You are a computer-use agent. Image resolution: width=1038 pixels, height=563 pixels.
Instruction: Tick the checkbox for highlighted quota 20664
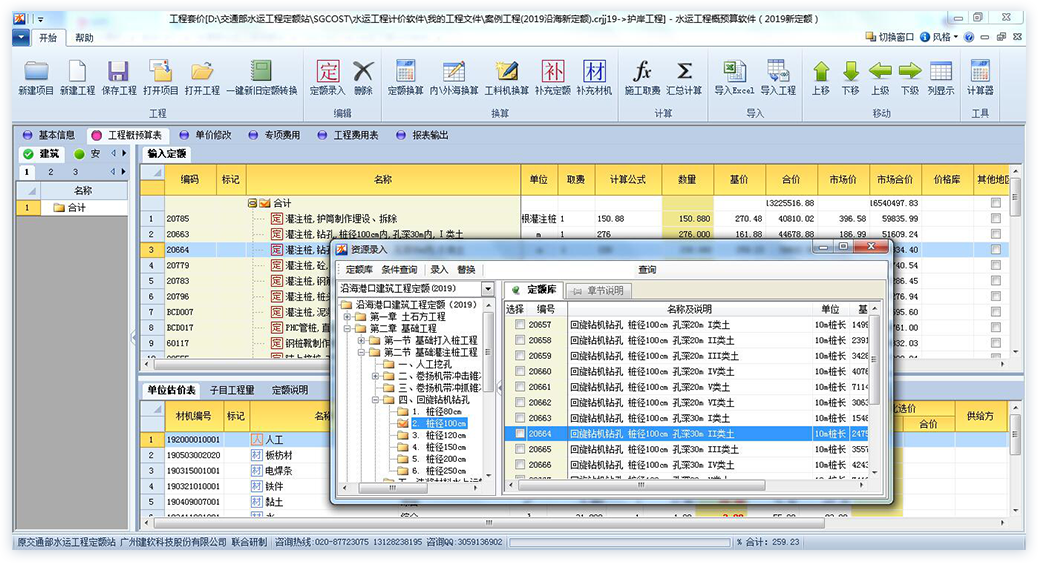tap(520, 434)
